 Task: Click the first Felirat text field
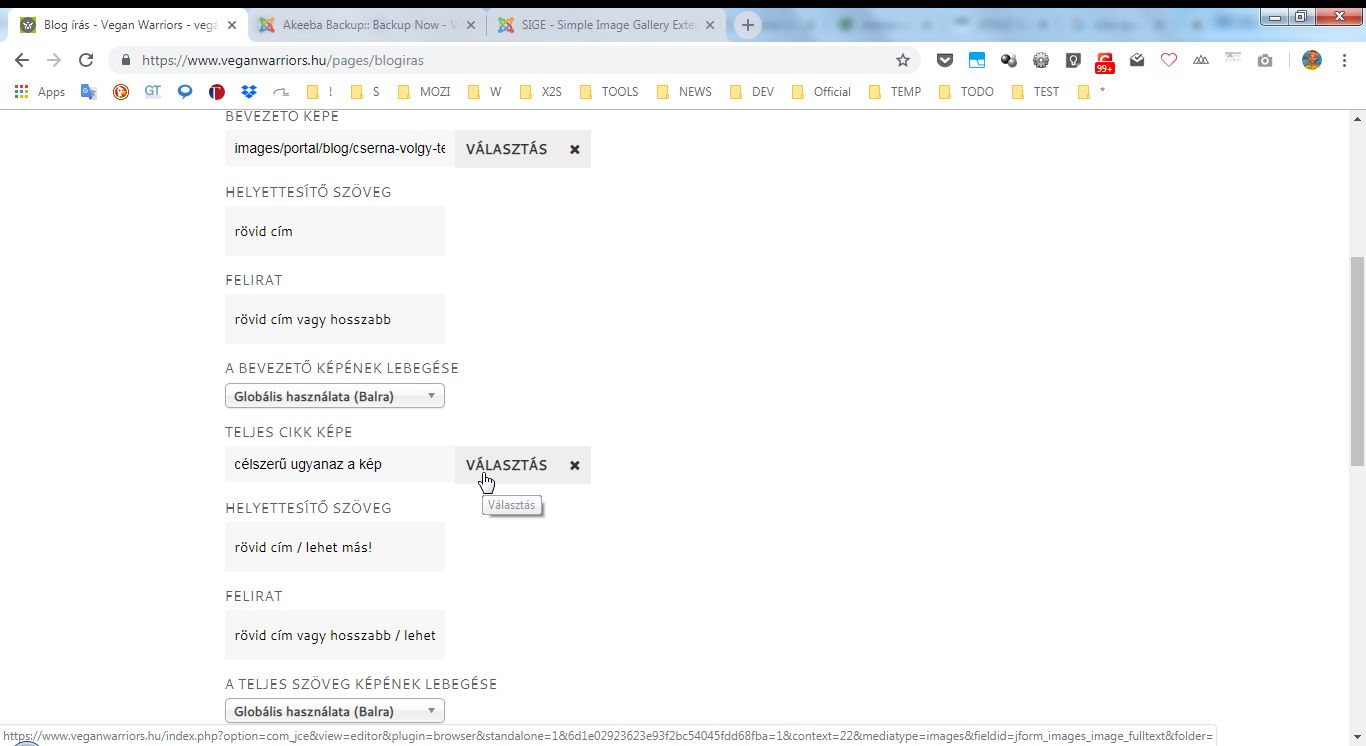click(334, 319)
